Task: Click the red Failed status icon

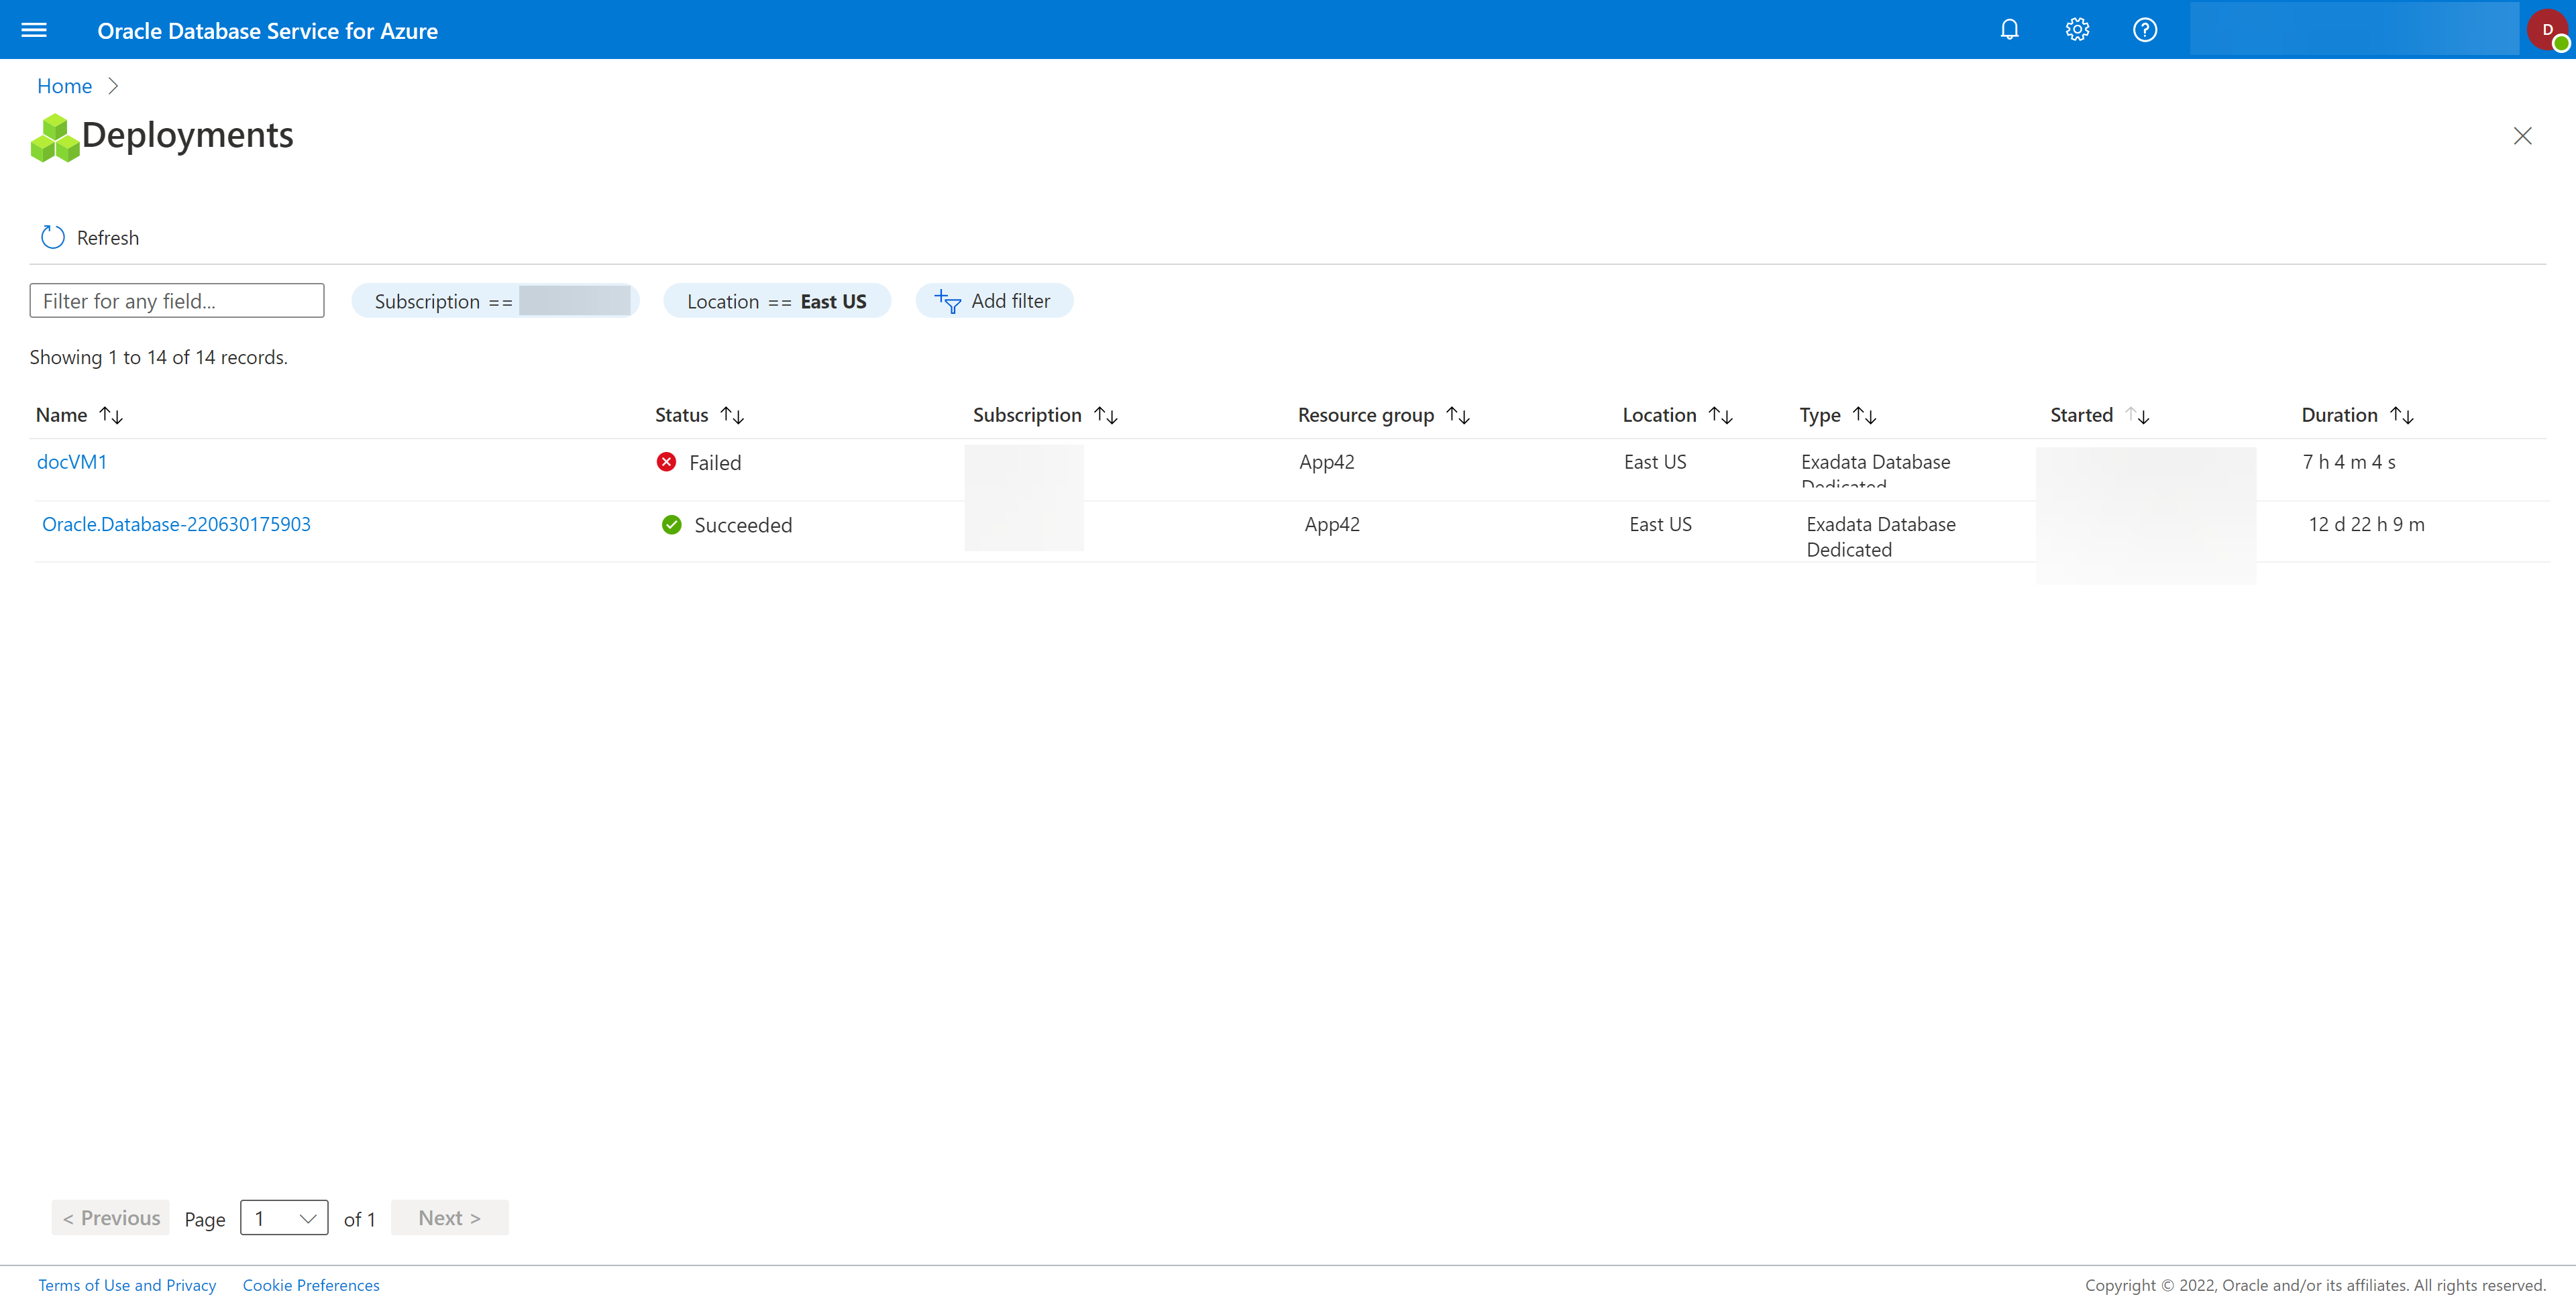Action: coord(666,462)
